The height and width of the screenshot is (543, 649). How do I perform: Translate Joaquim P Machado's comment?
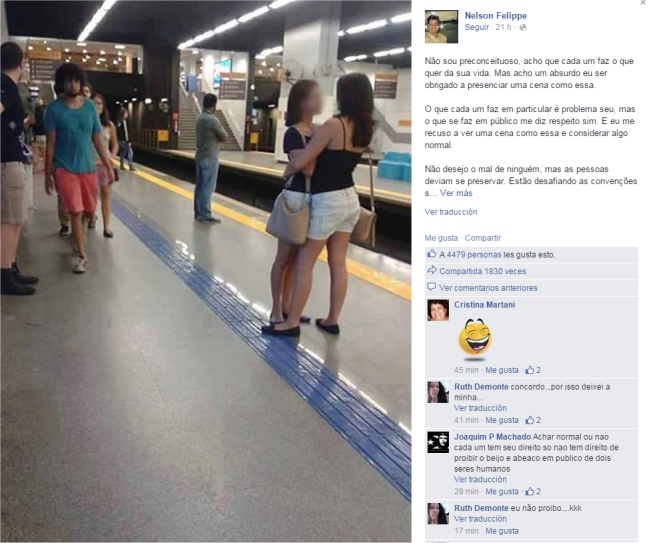tap(480, 479)
